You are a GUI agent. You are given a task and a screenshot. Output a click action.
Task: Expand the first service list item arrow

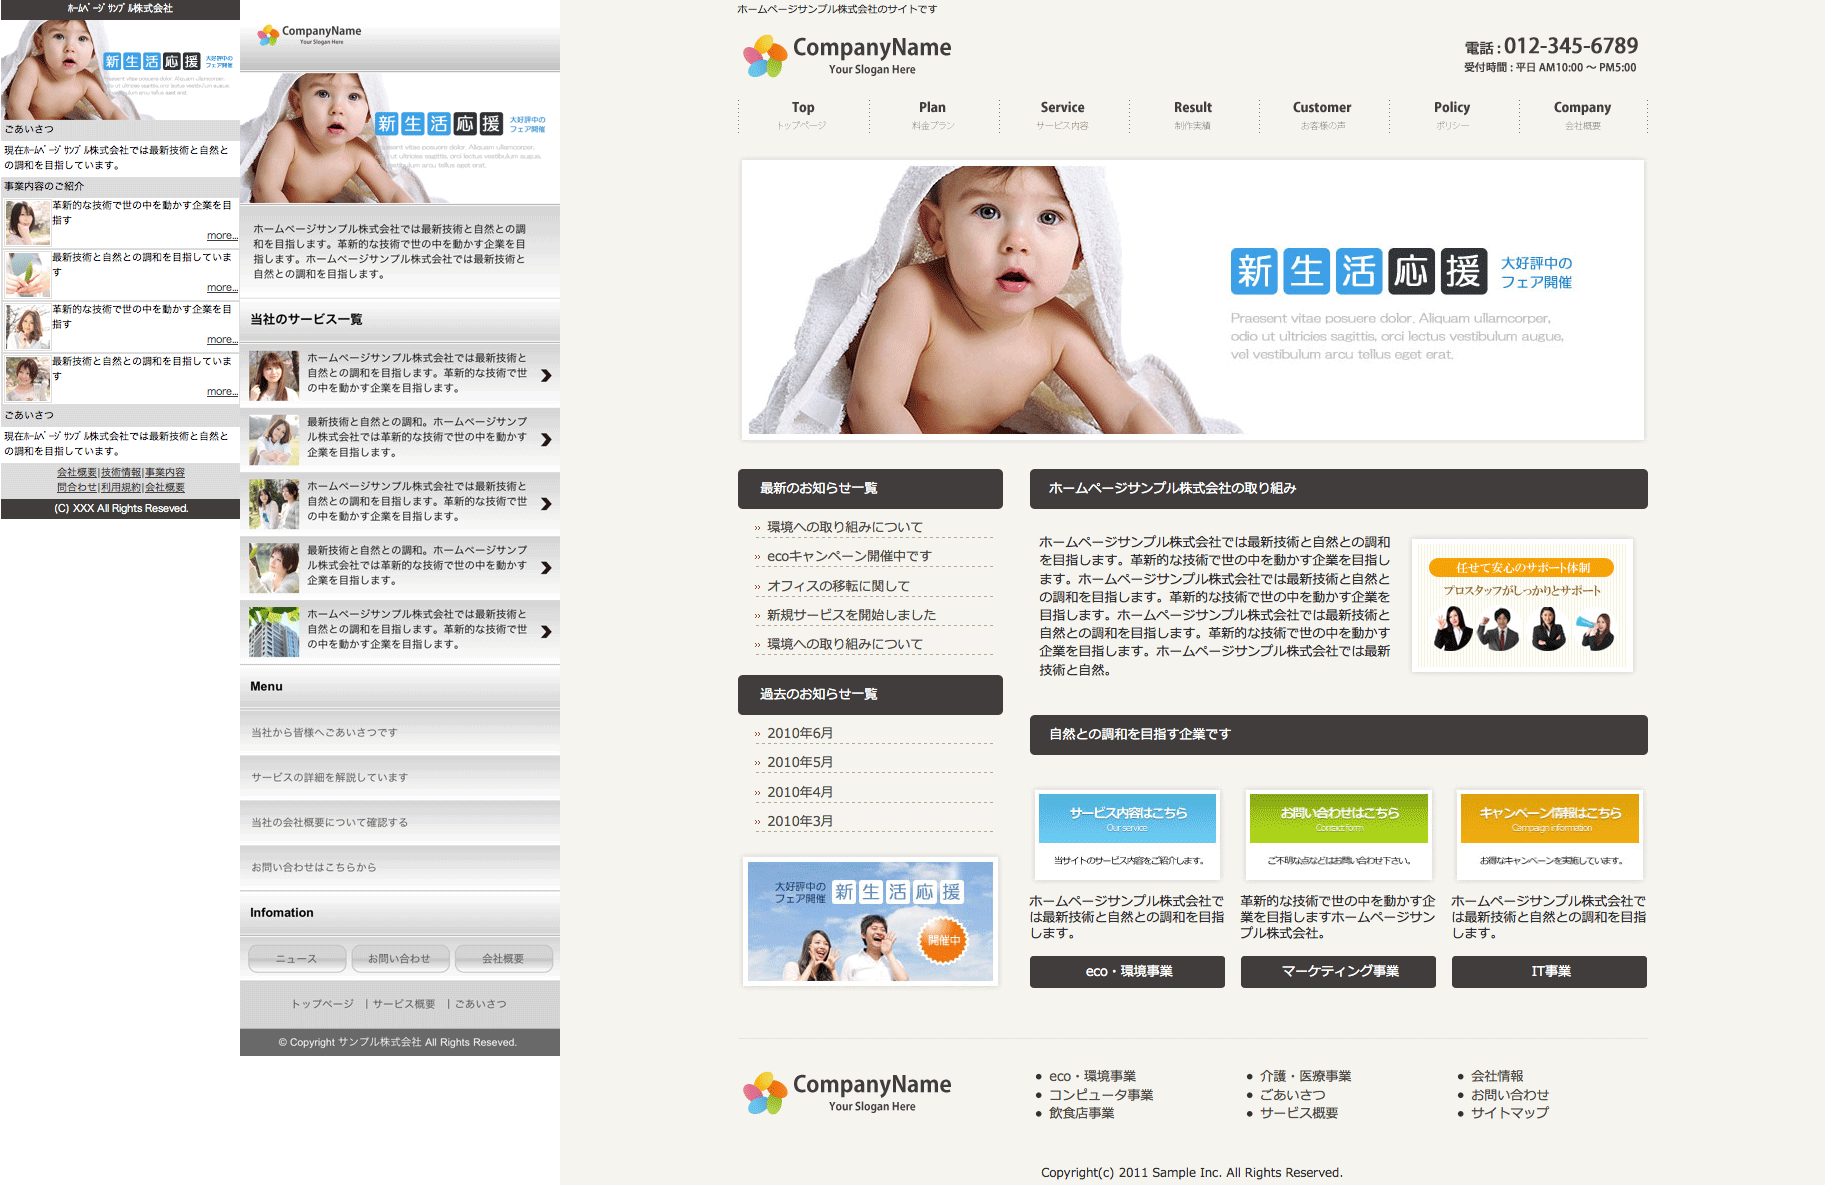546,376
